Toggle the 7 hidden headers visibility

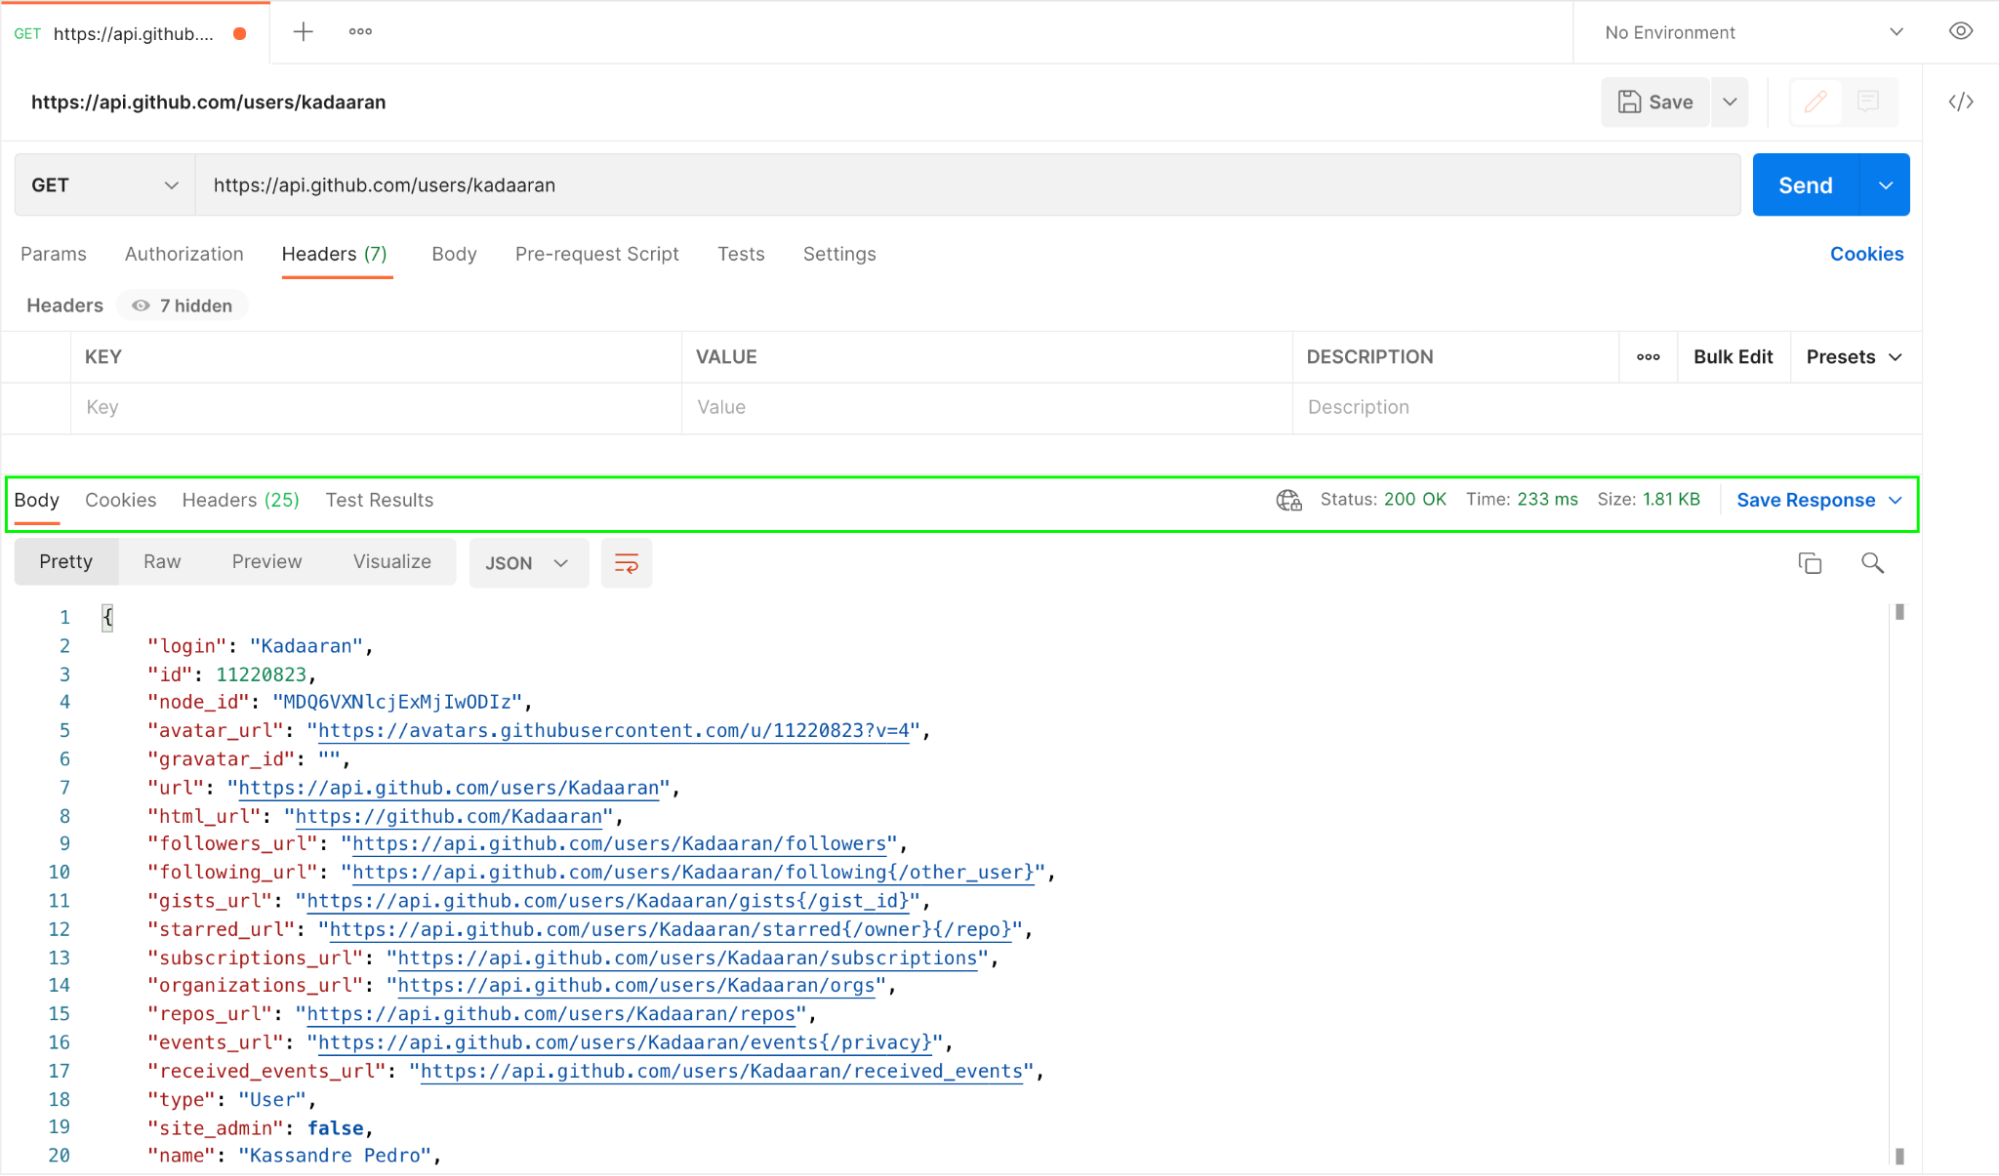pyautogui.click(x=182, y=305)
